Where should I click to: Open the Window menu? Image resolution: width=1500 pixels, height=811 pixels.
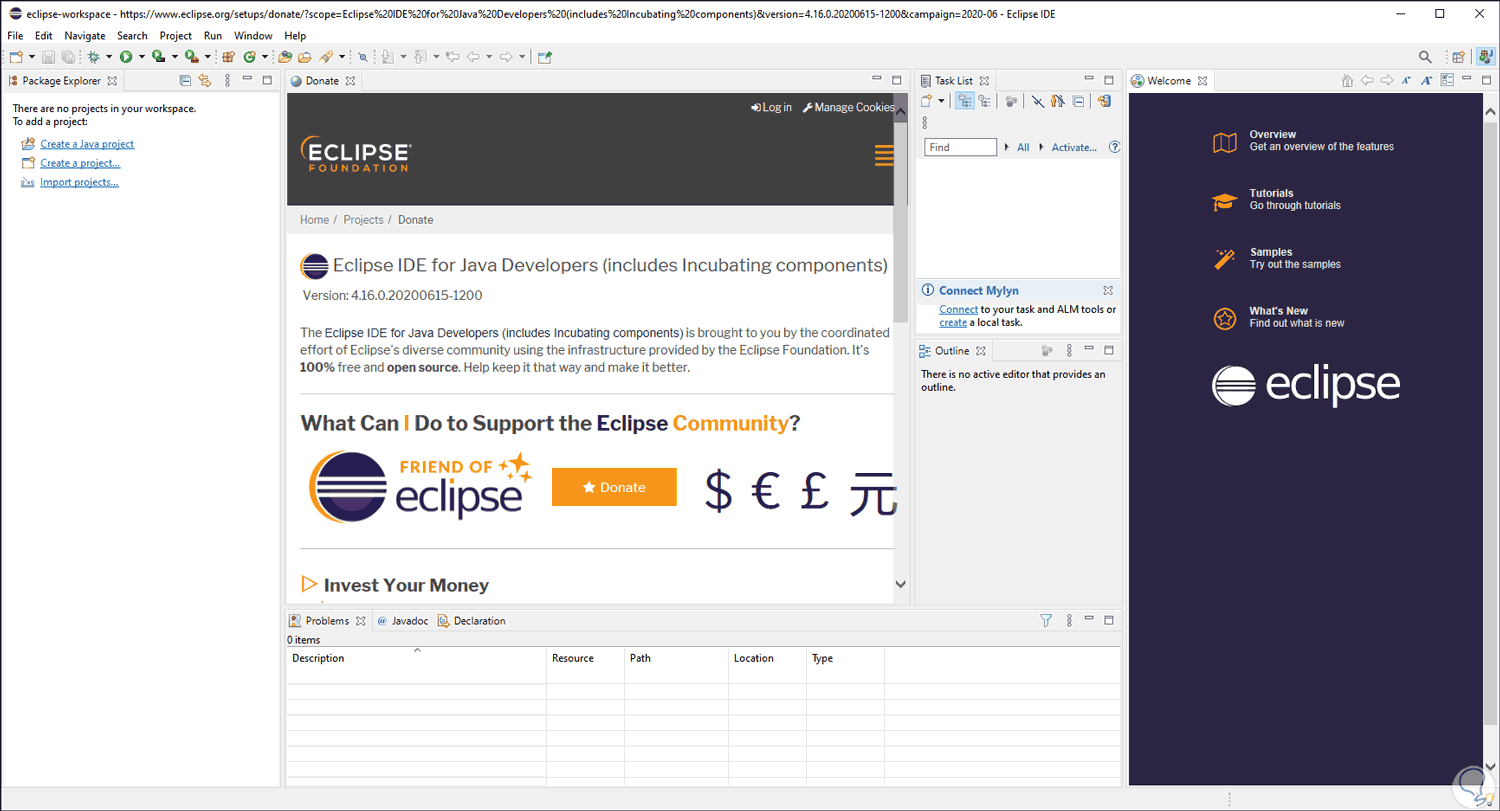[x=253, y=36]
